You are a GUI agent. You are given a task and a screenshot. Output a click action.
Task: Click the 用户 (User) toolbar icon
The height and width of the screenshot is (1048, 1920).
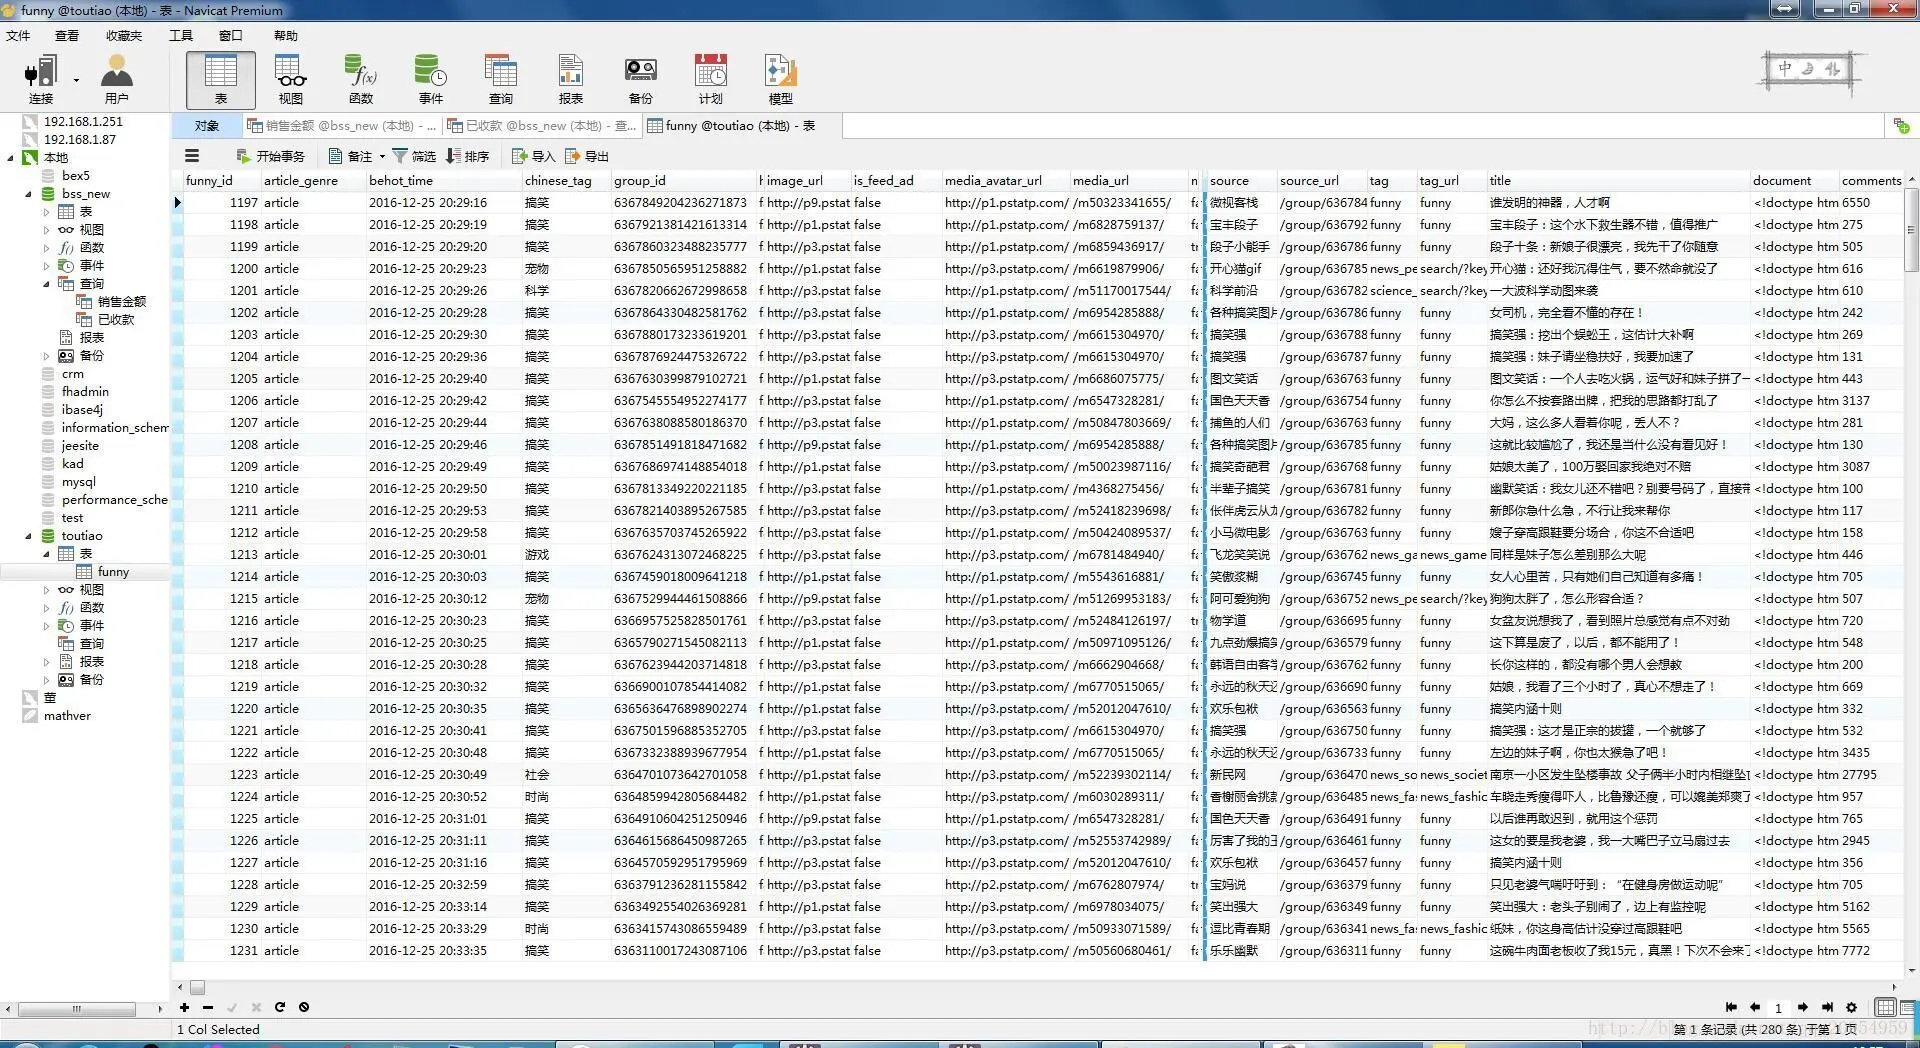click(116, 80)
